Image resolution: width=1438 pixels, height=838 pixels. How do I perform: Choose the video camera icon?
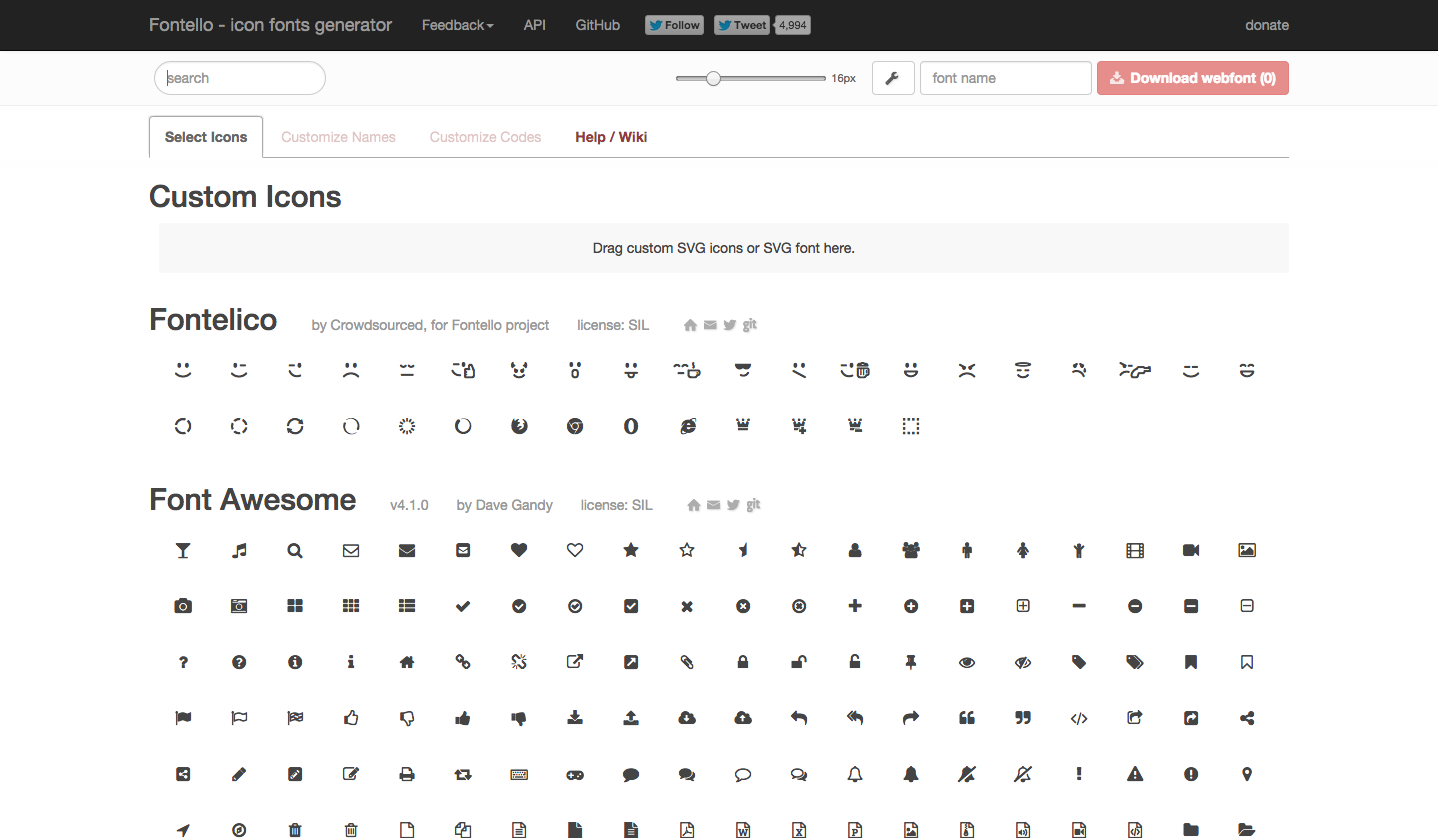[1191, 550]
